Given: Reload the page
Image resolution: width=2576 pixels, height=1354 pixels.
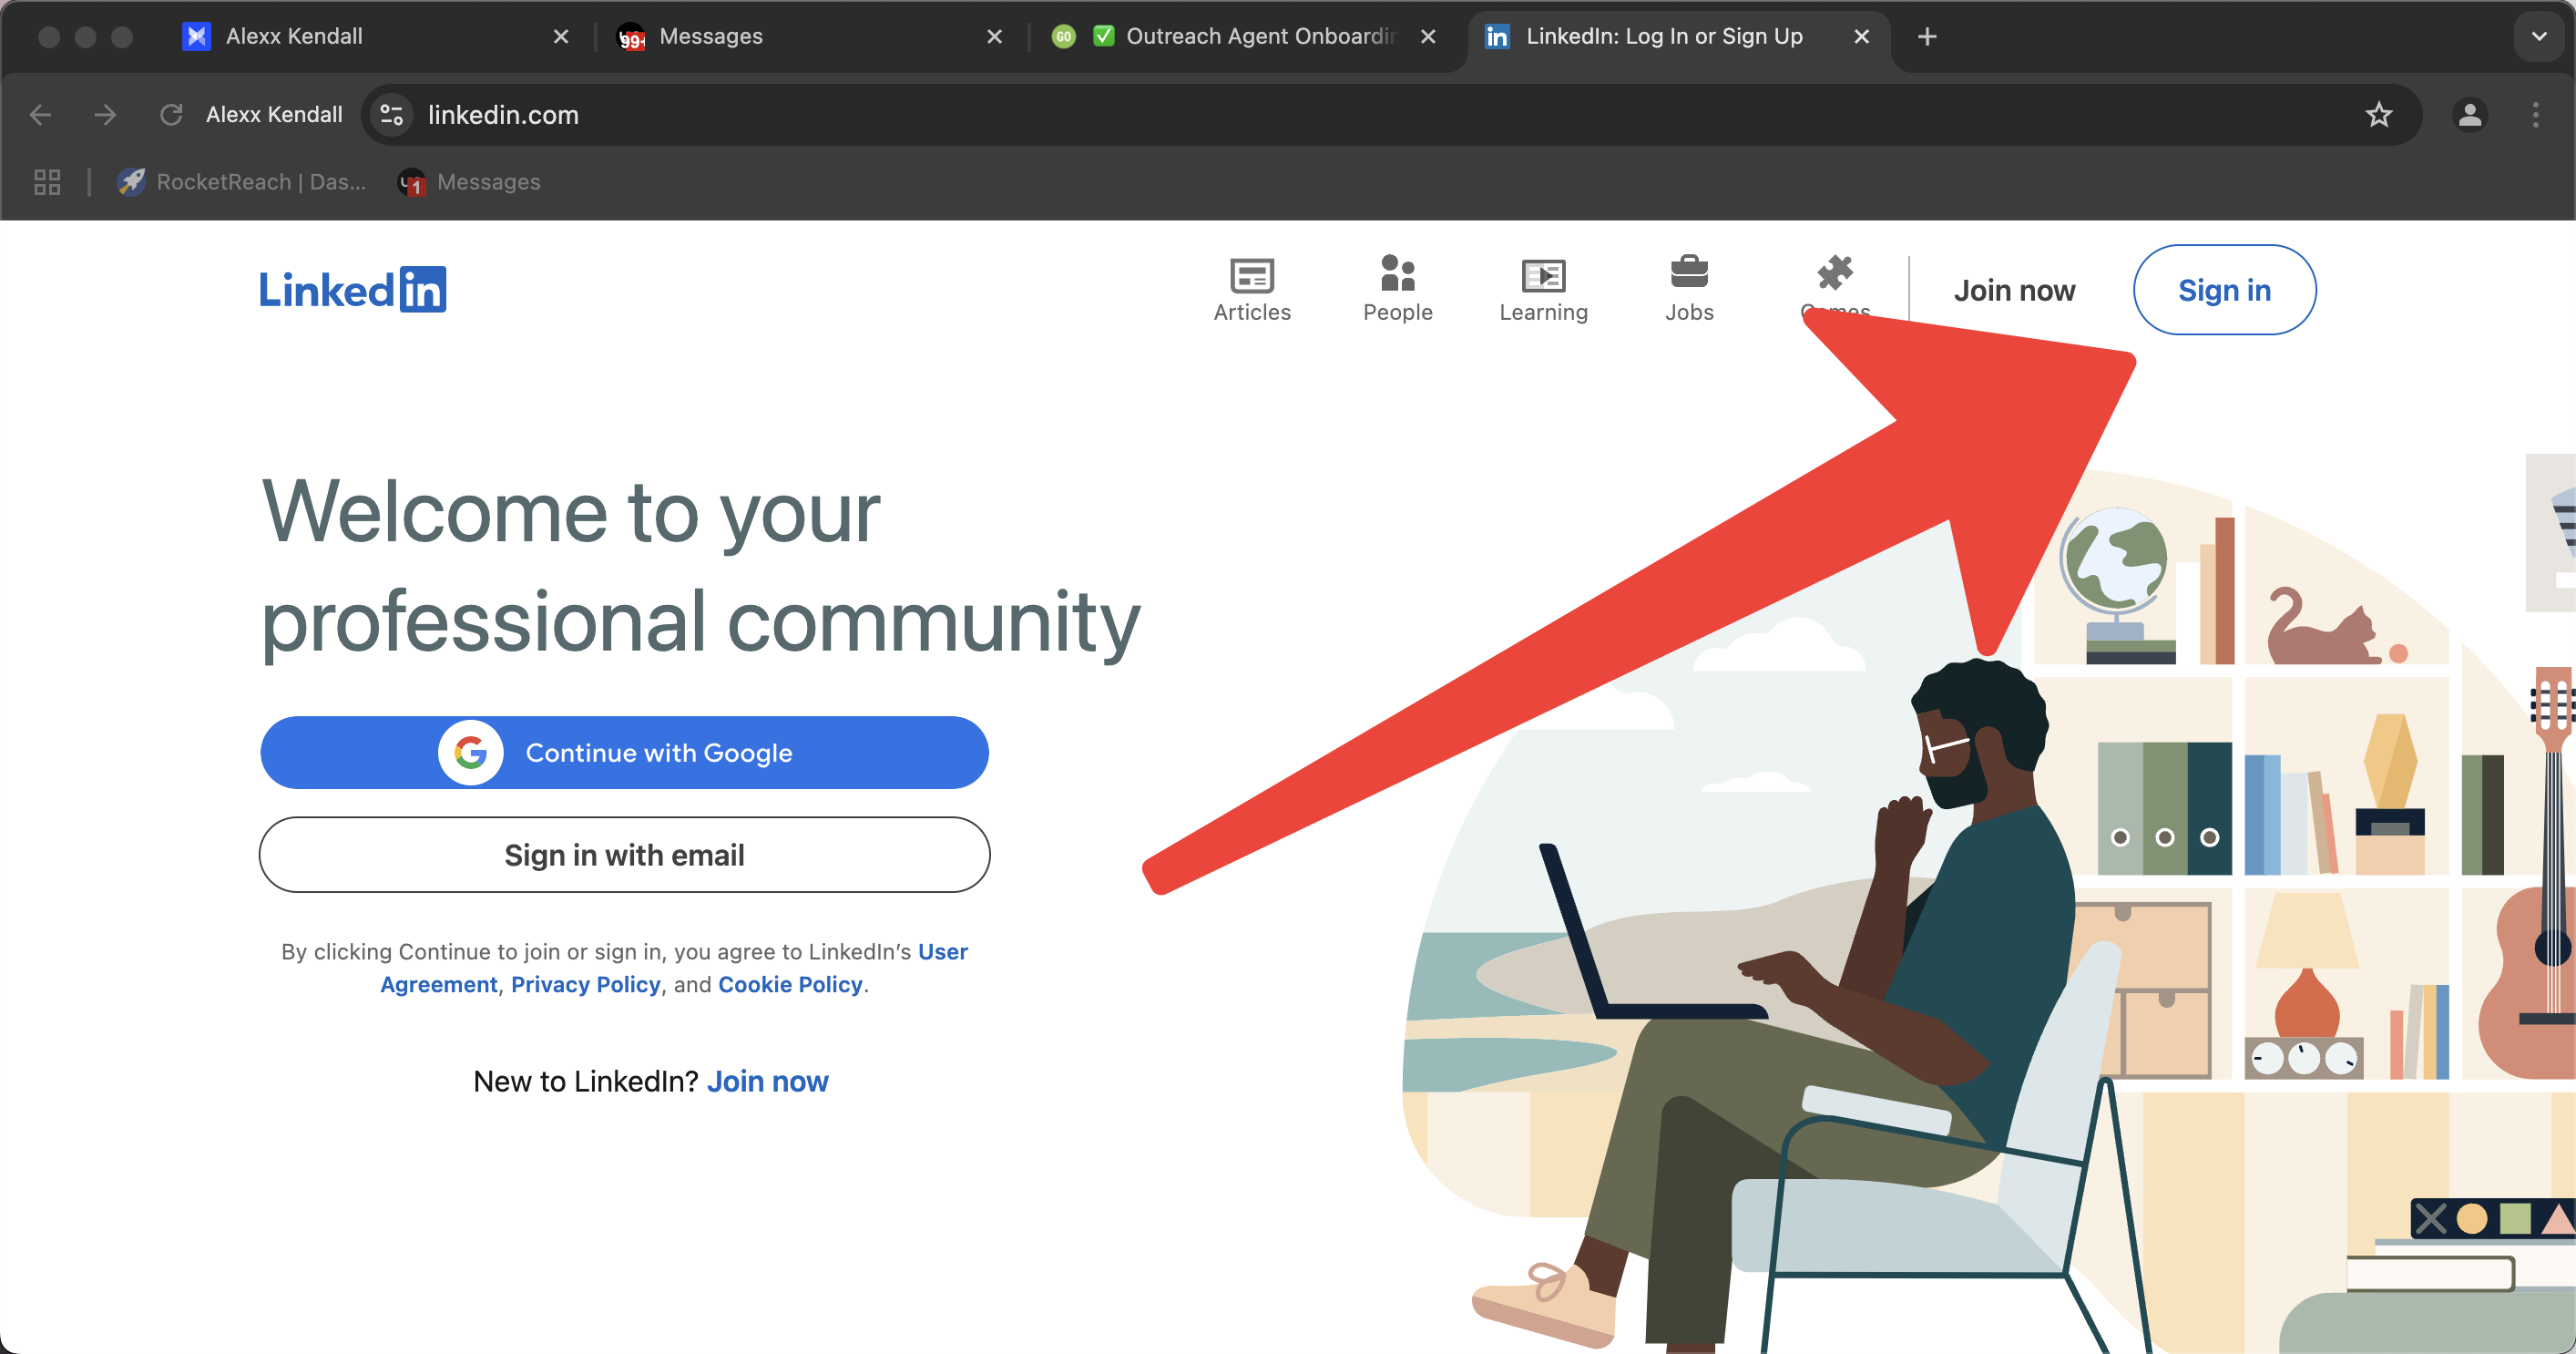Looking at the screenshot, I should click(x=171, y=115).
